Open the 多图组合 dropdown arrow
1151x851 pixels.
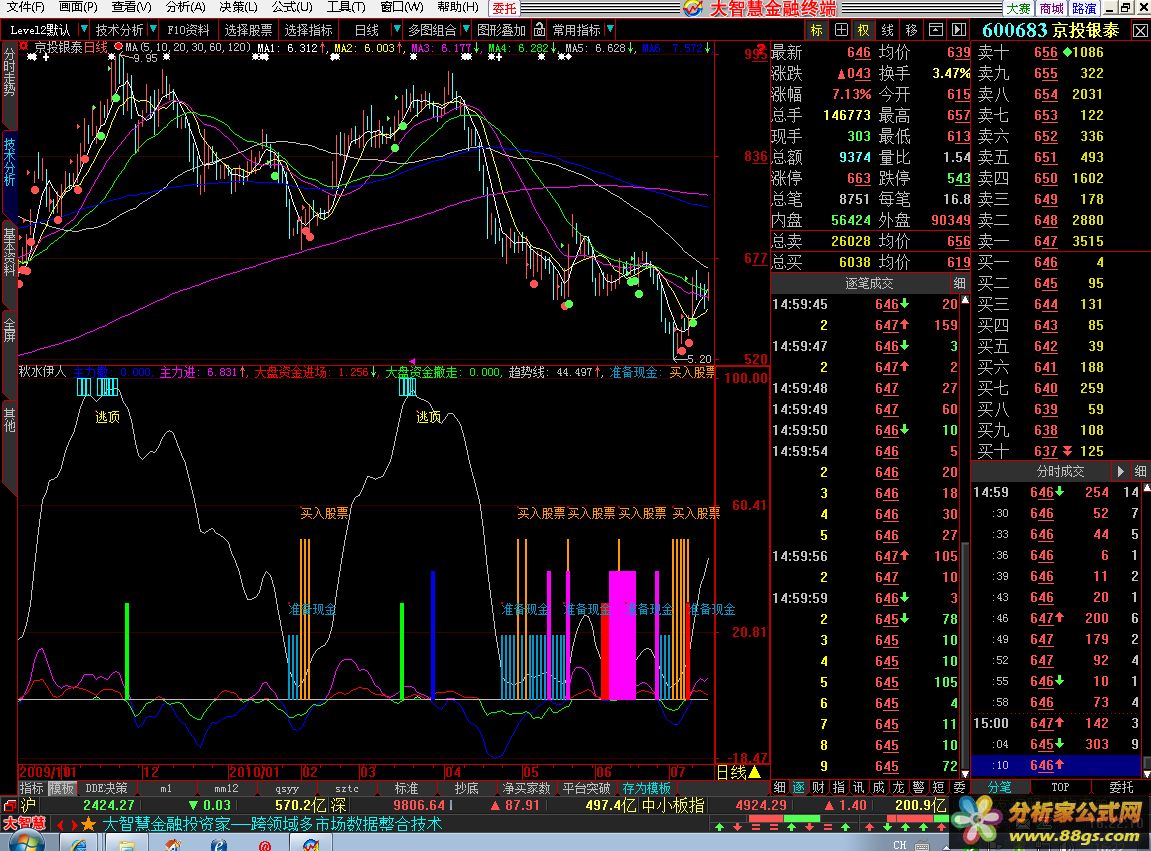click(465, 29)
